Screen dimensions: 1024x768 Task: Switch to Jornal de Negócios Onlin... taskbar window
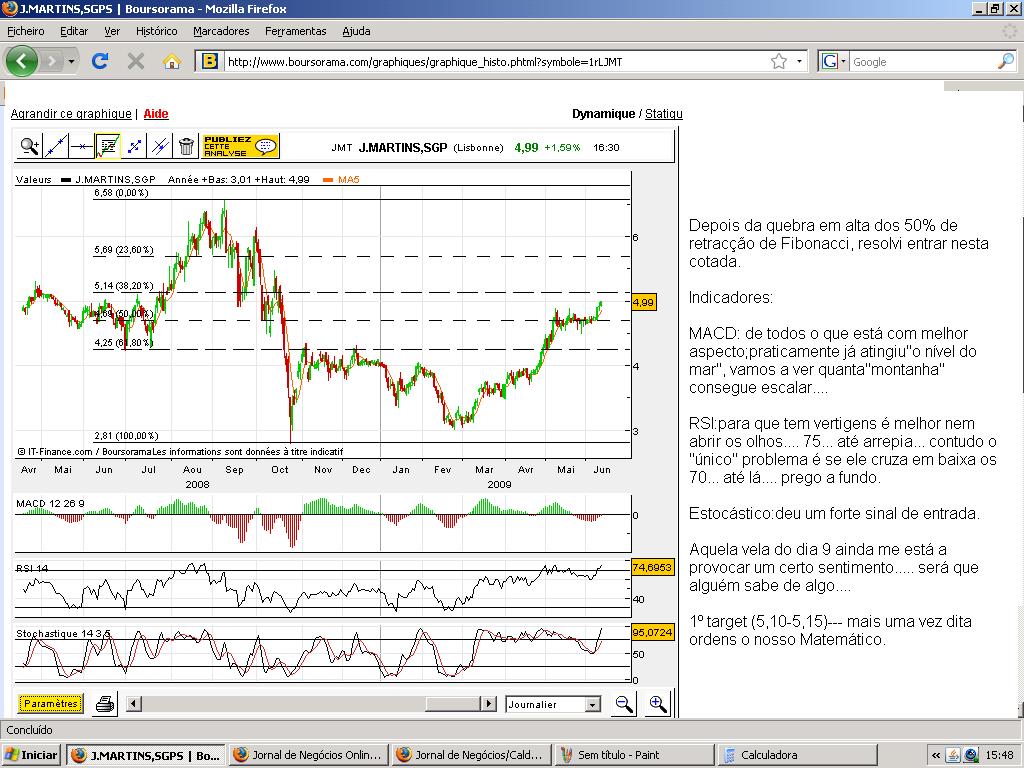tap(310, 755)
